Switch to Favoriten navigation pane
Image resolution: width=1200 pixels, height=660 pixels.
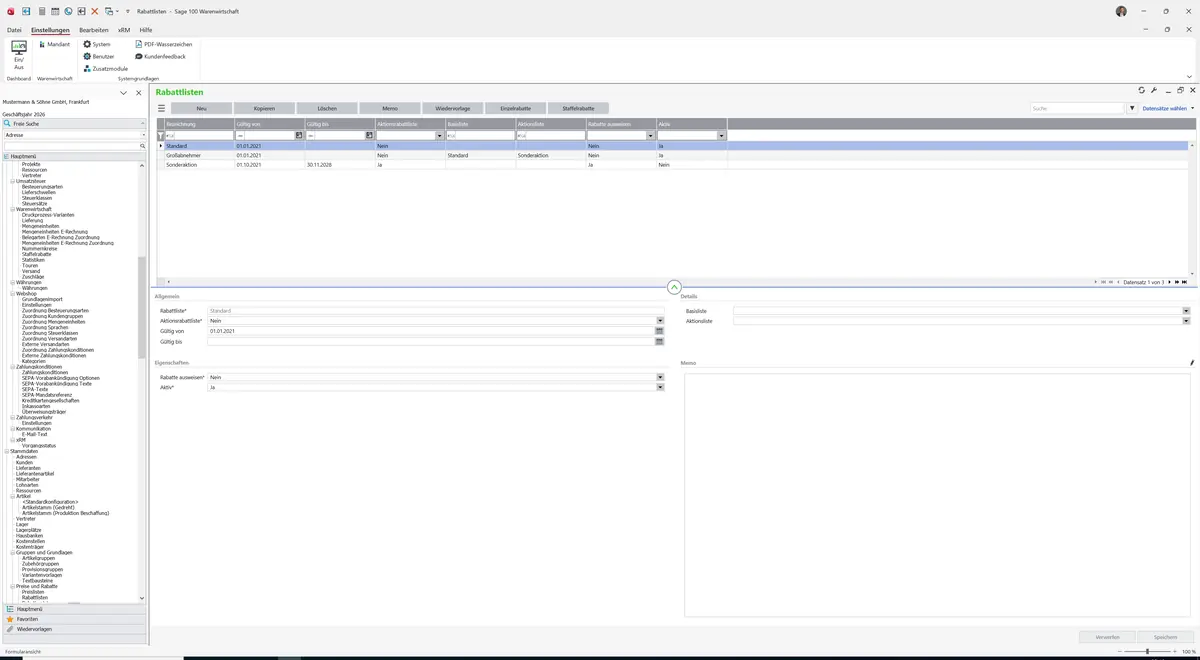click(74, 619)
